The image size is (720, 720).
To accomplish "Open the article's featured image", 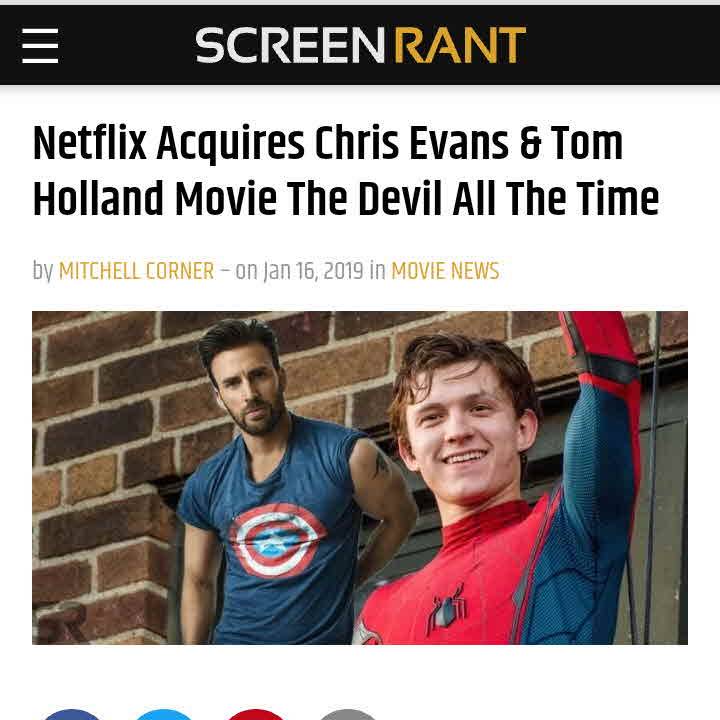I will coord(360,478).
